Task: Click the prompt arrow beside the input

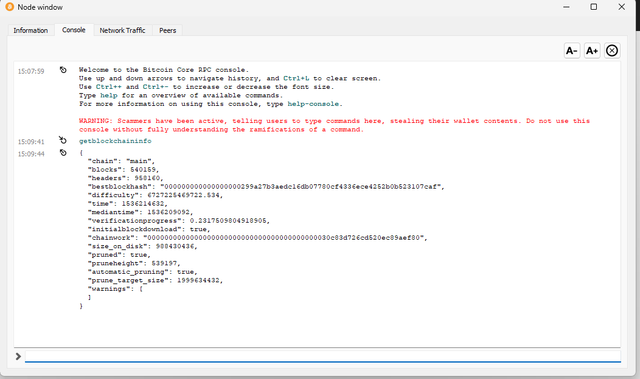Action: 18,356
